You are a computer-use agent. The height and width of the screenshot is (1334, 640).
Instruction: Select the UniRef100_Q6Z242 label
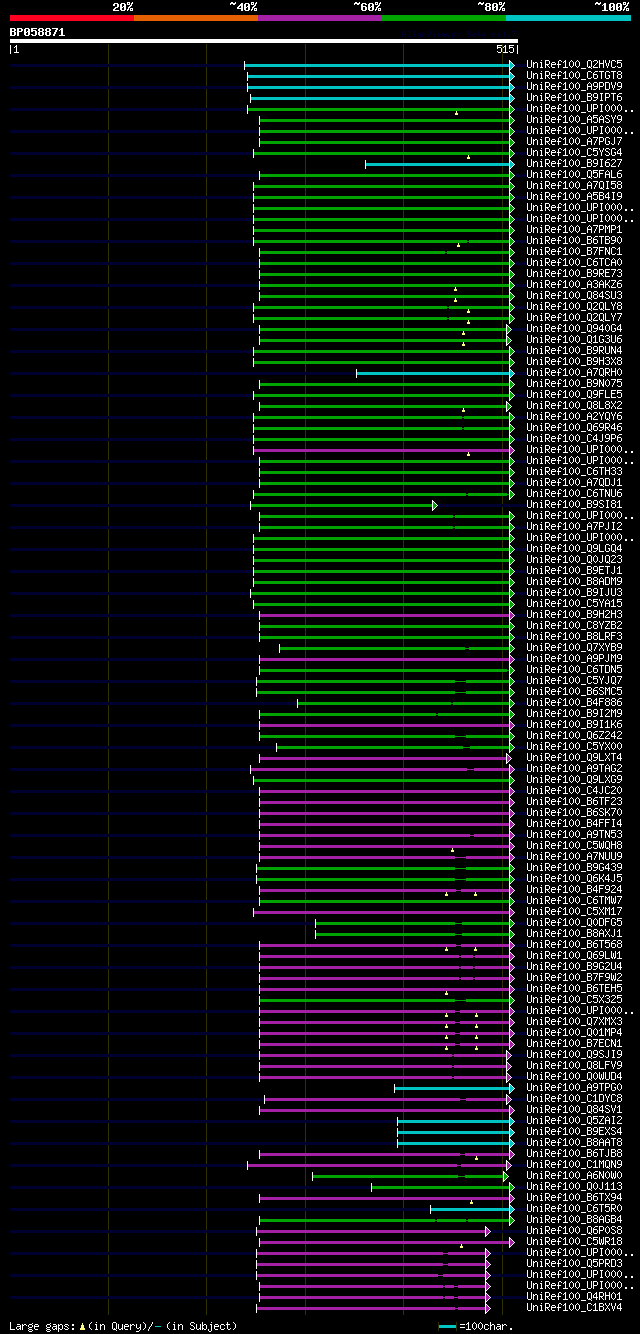coord(574,735)
